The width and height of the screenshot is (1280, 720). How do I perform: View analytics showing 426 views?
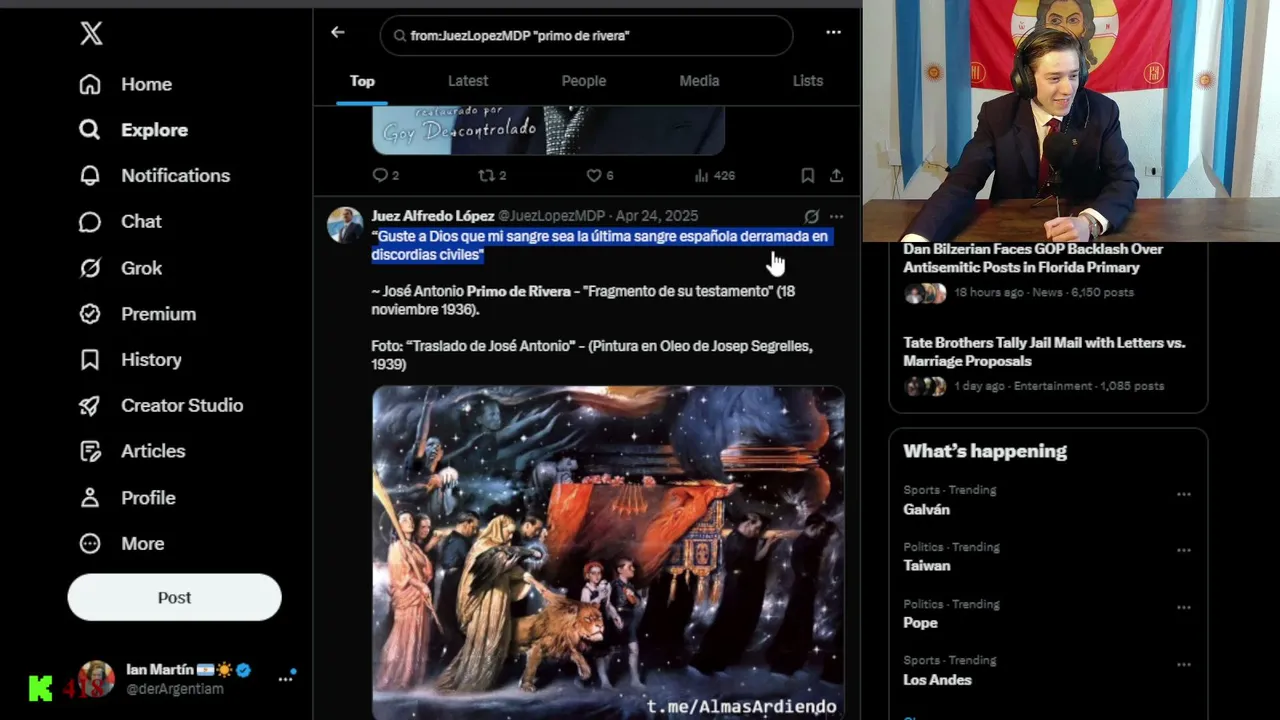tap(714, 175)
